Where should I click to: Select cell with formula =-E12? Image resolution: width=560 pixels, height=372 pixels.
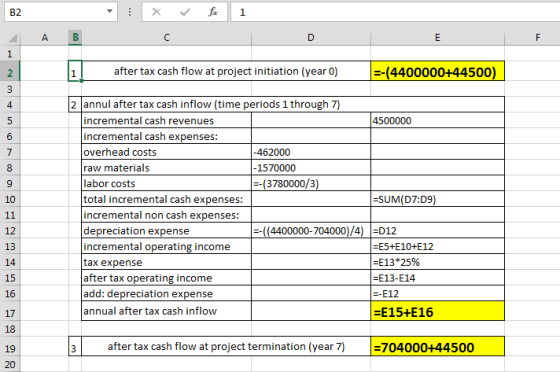[x=438, y=293]
